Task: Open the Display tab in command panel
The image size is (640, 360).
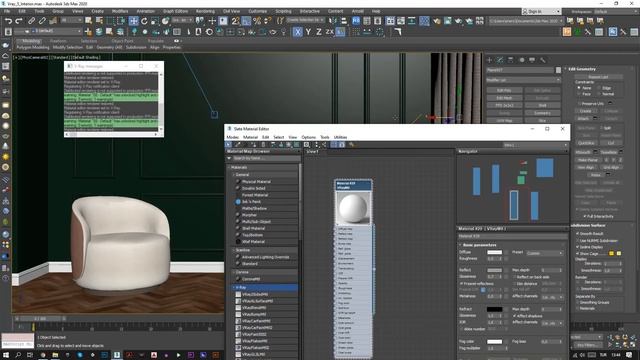Action: point(532,60)
